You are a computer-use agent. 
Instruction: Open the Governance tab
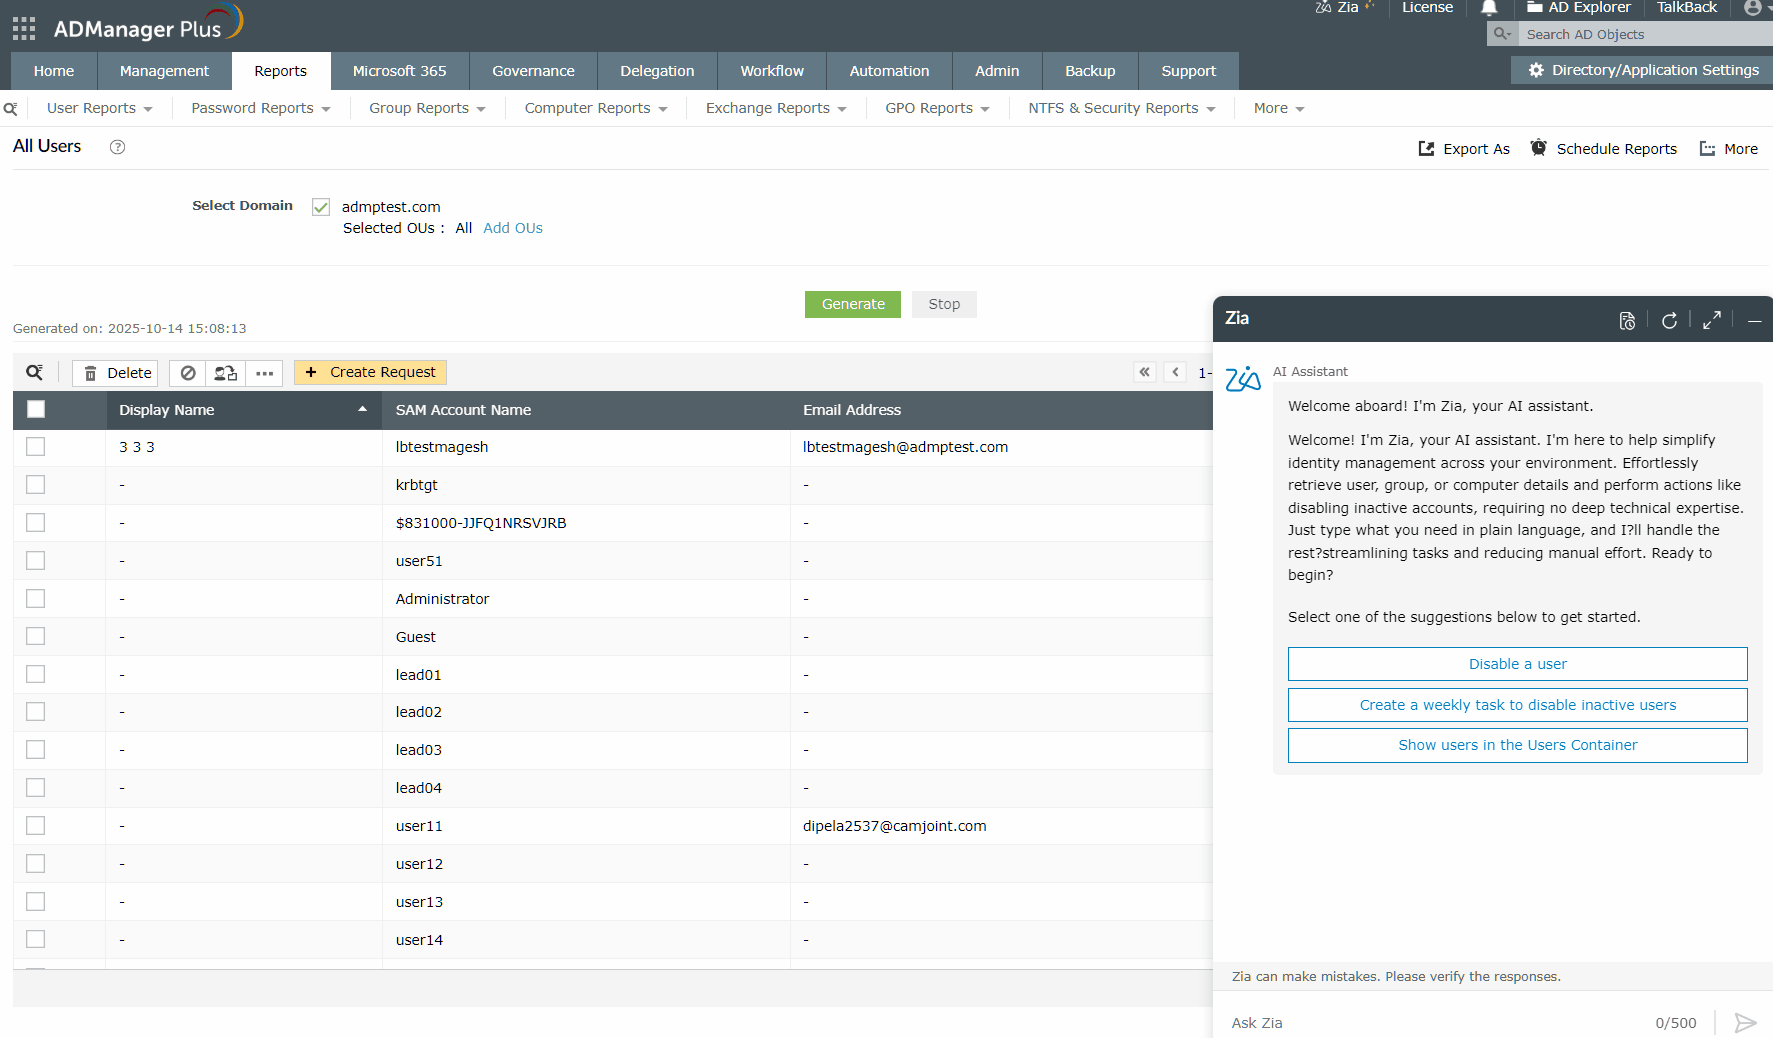pyautogui.click(x=533, y=71)
